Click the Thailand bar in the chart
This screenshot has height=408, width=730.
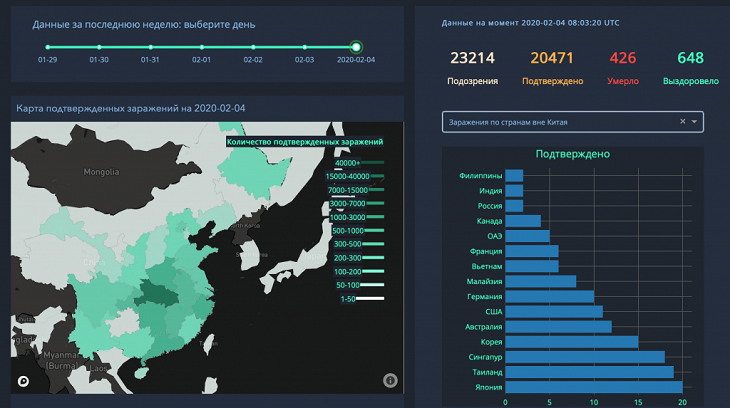coord(589,372)
